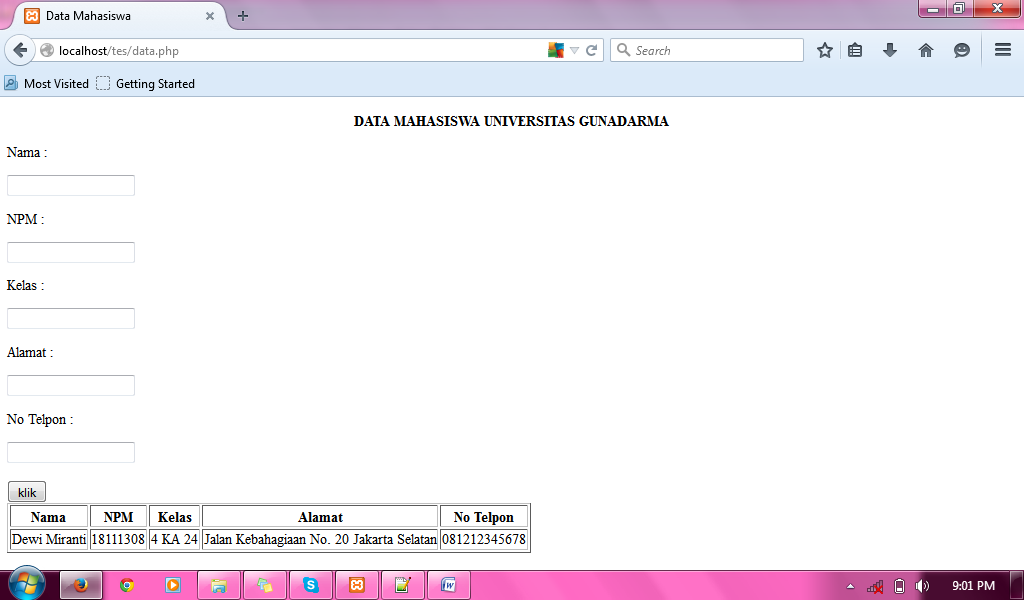Reload the page with the refresh icon
1024x600 pixels.
coord(592,50)
